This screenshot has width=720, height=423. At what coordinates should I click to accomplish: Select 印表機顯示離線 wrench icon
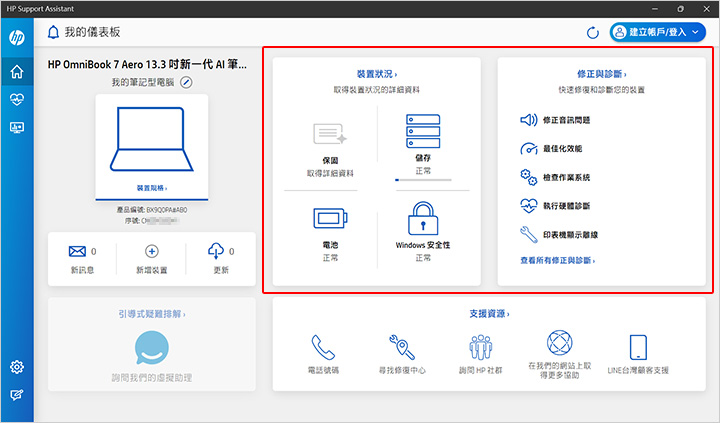[x=529, y=235]
